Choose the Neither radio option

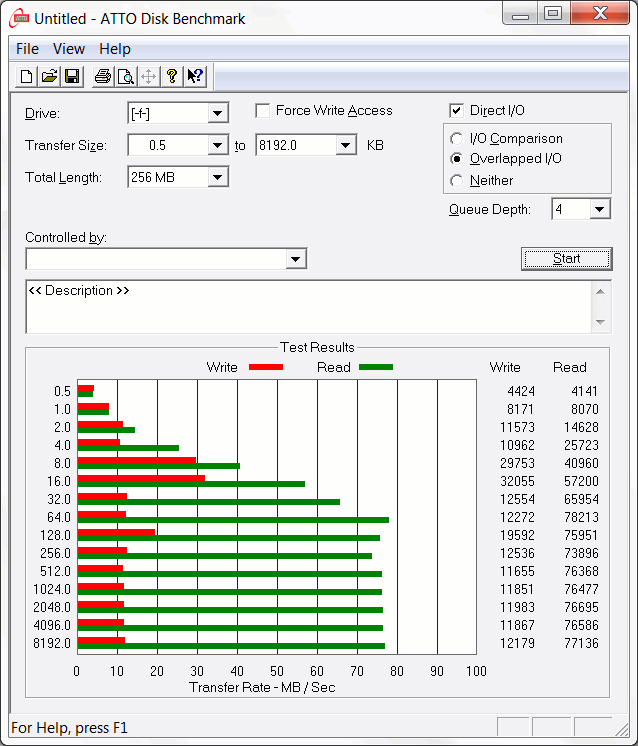457,181
